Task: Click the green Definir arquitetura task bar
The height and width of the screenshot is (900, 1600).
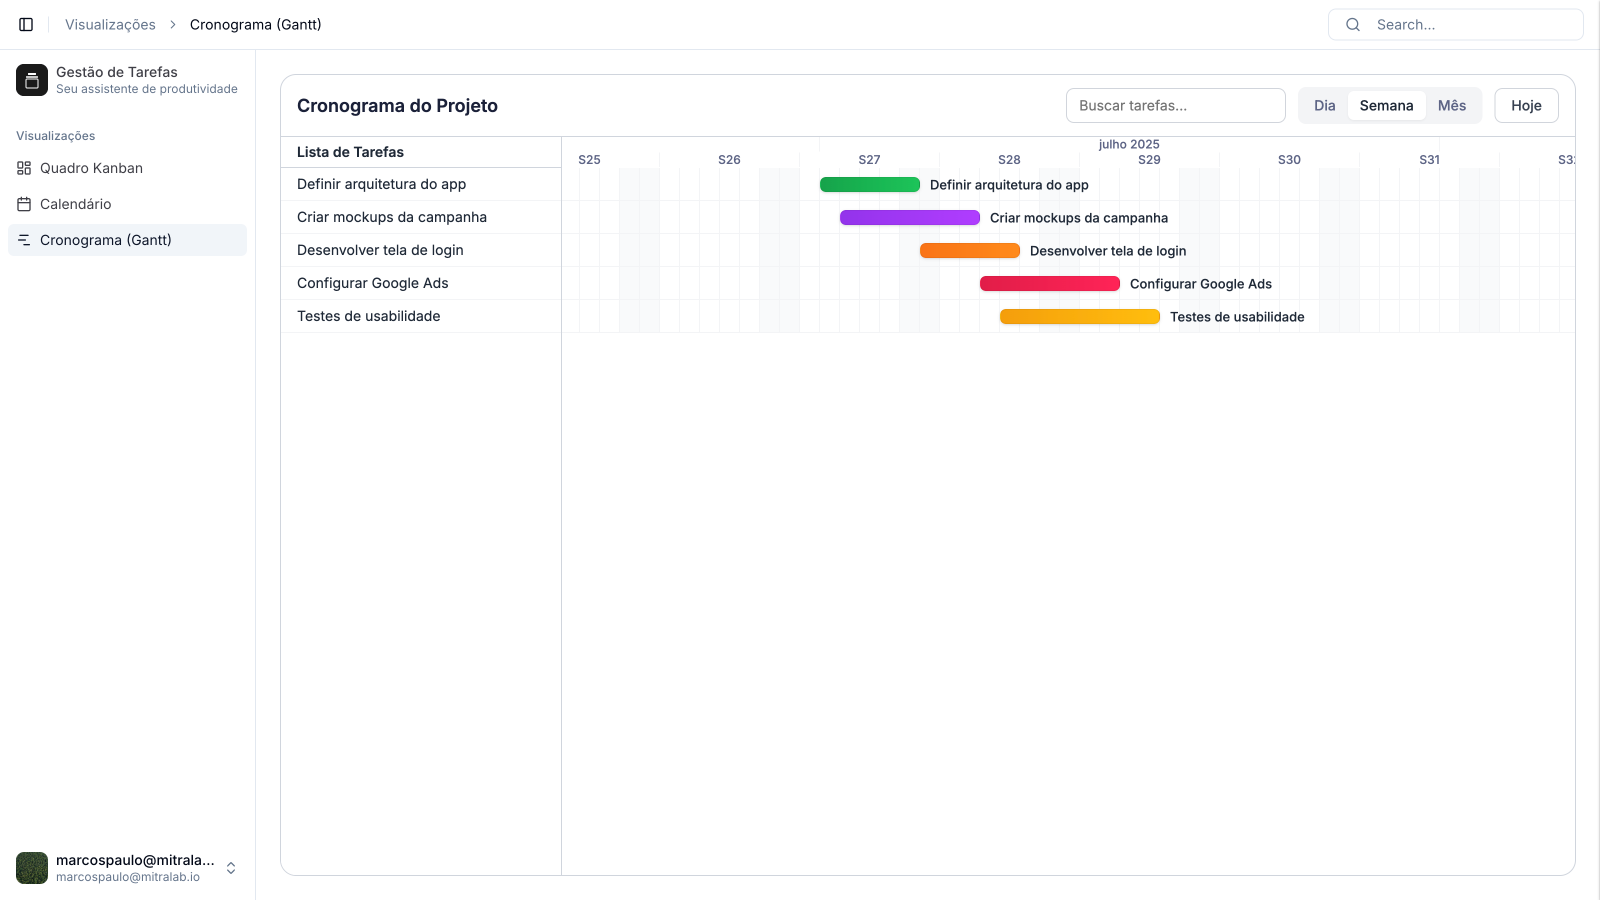Action: 869,185
